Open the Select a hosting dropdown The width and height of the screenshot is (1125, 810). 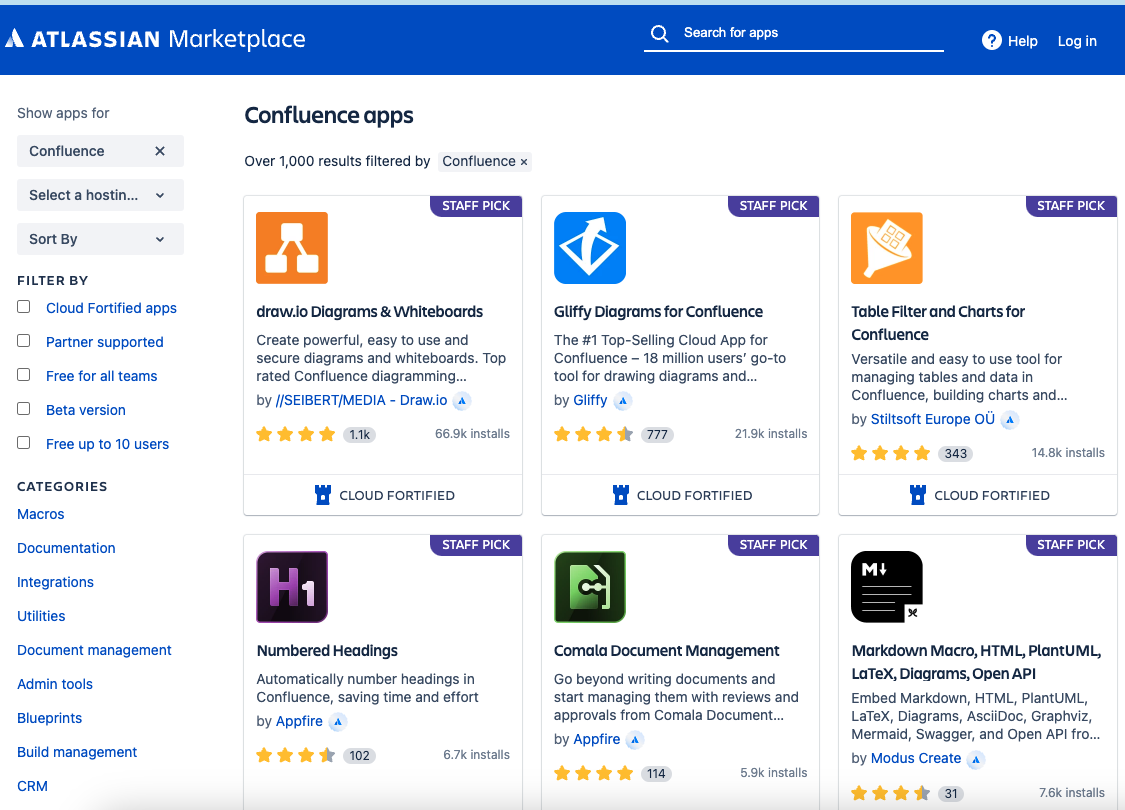[100, 195]
